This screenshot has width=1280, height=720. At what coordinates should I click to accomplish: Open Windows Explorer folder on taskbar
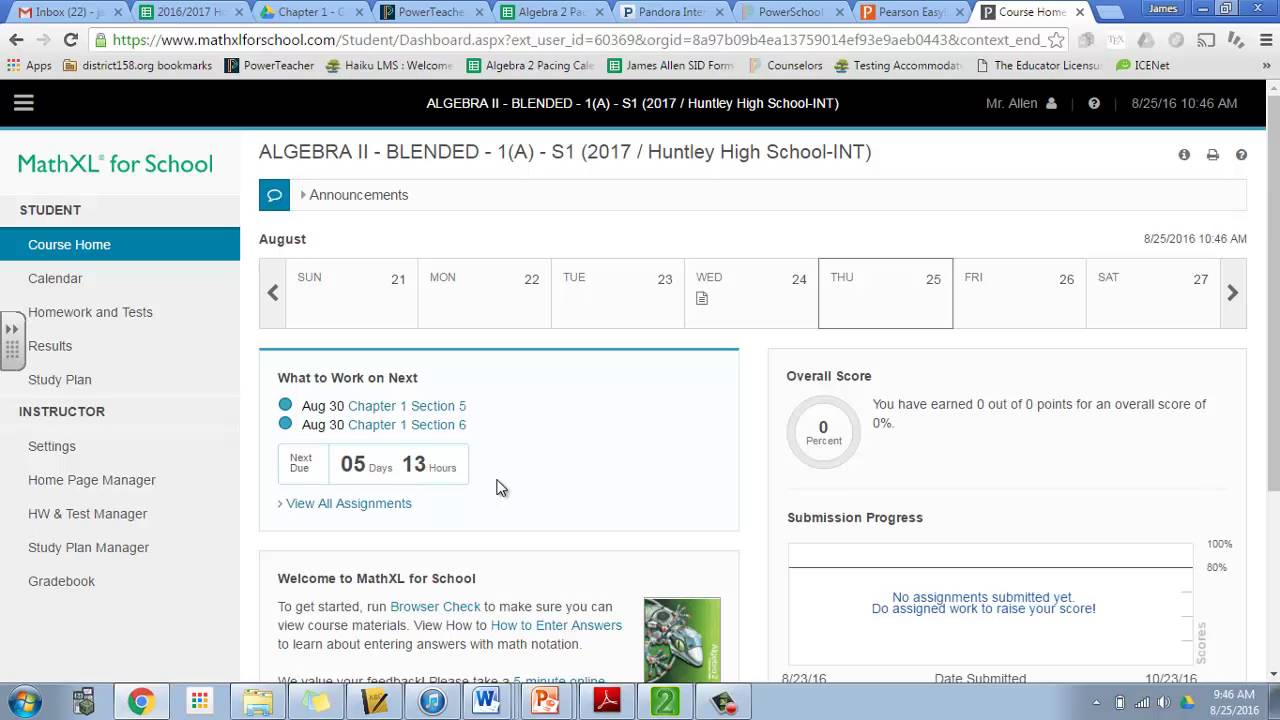click(x=257, y=701)
